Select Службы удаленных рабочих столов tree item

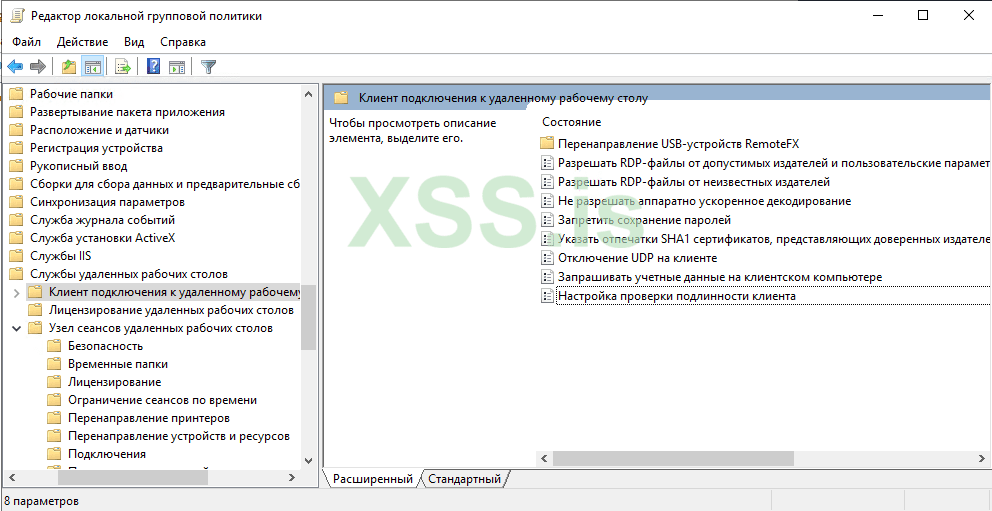tap(129, 274)
